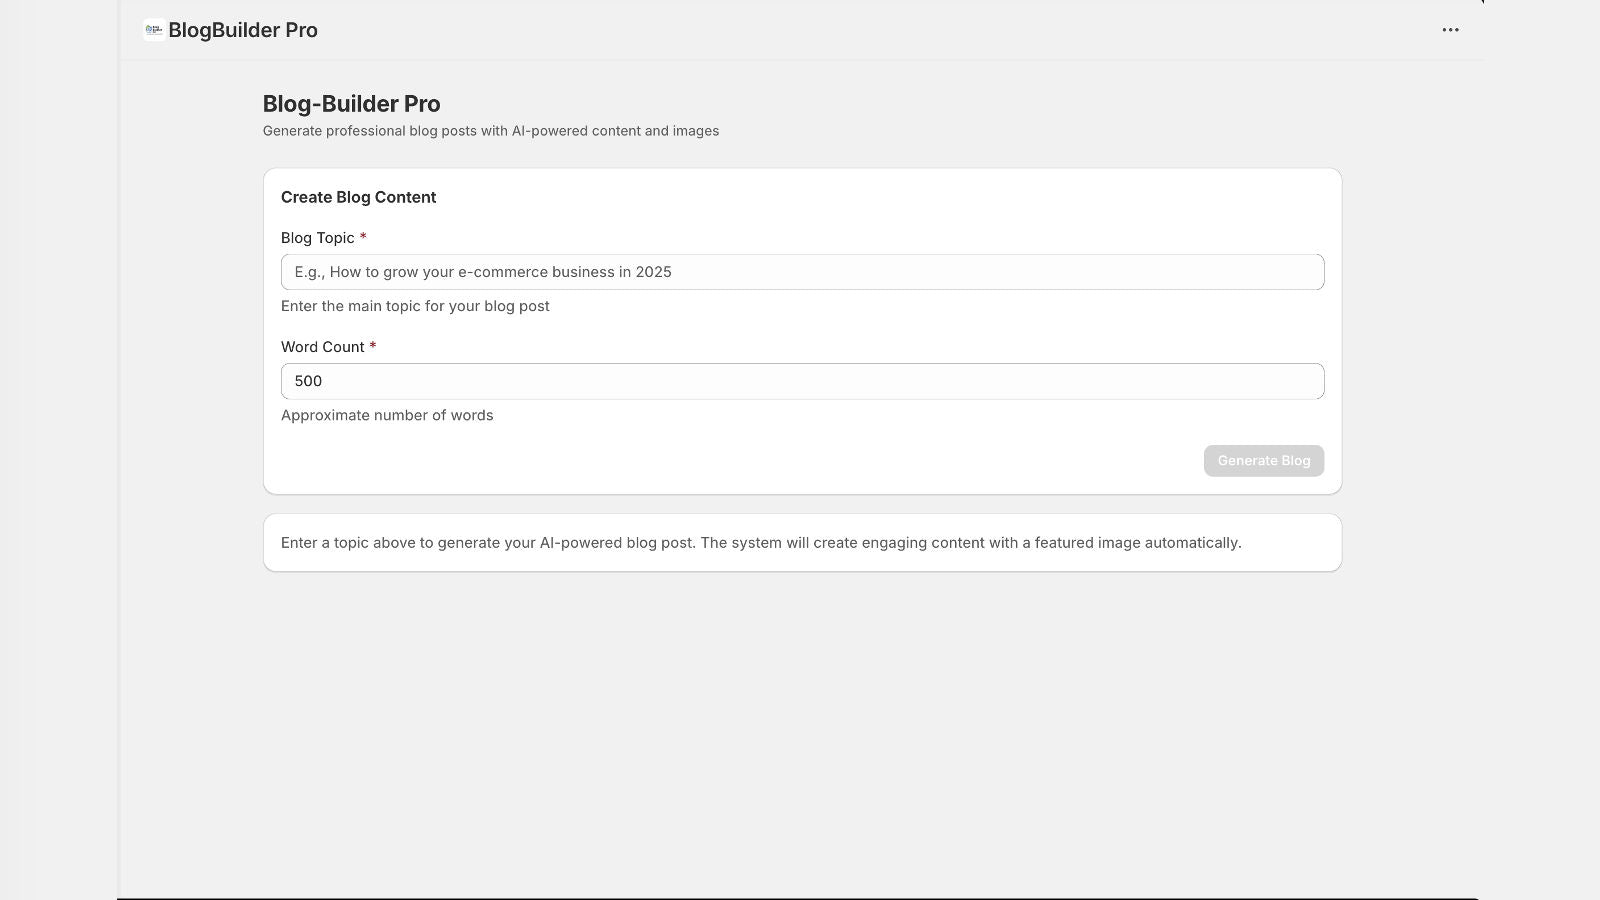Click the required asterisk beside Blog Topic
The image size is (1600, 900).
point(363,237)
